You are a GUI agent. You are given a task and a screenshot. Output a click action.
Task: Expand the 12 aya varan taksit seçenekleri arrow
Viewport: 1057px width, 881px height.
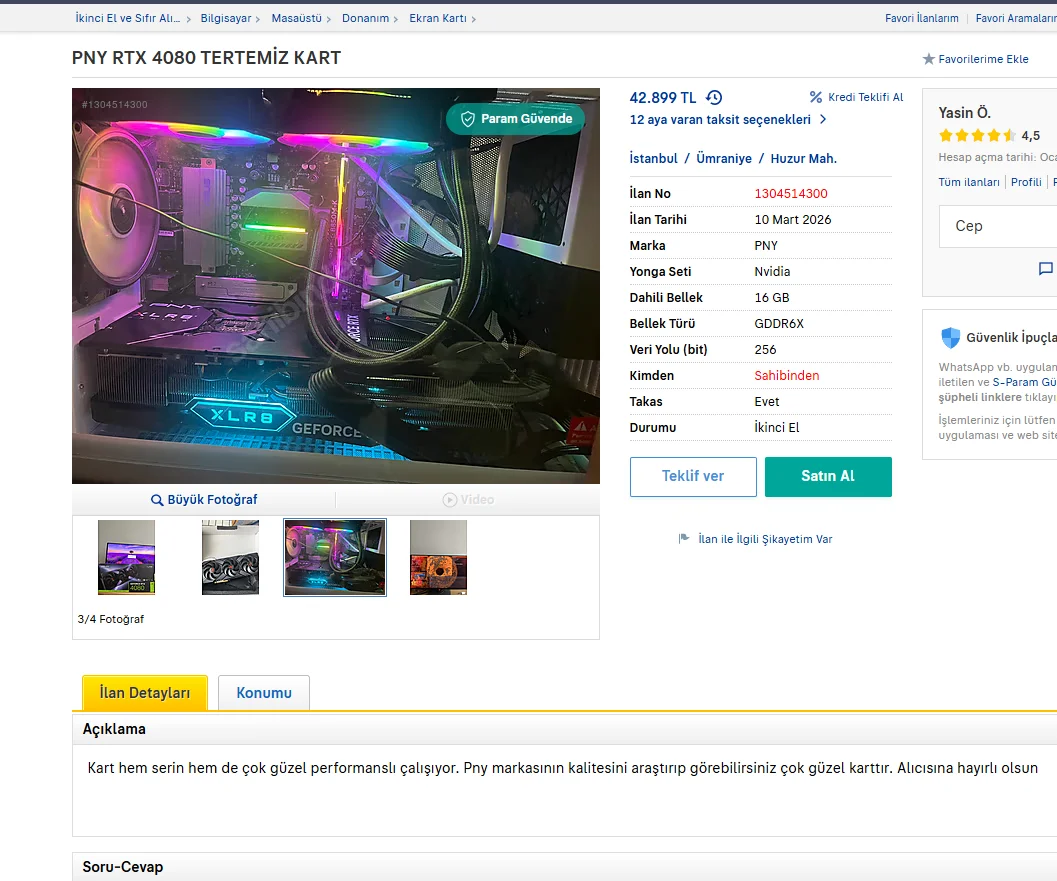[x=823, y=119]
